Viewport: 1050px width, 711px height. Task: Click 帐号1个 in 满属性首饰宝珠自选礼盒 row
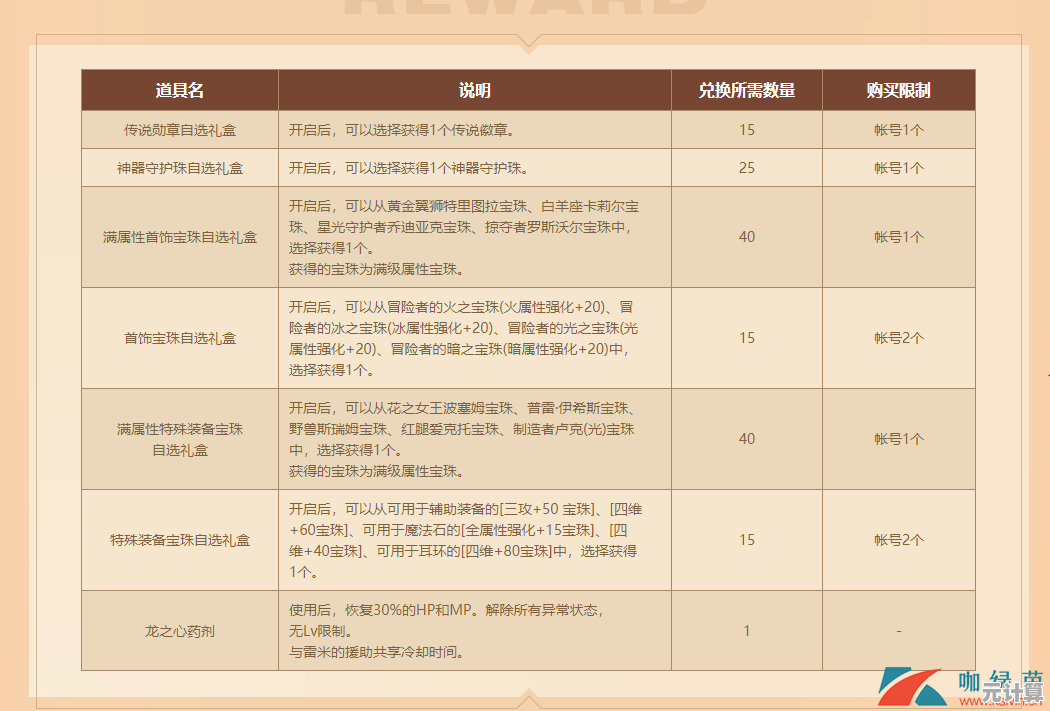click(899, 237)
